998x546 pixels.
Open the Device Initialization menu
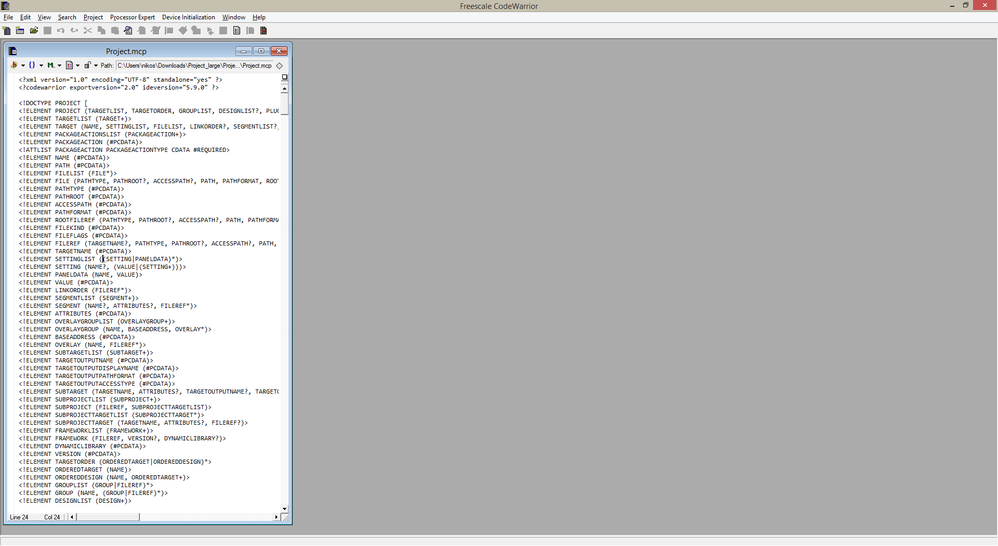(188, 17)
